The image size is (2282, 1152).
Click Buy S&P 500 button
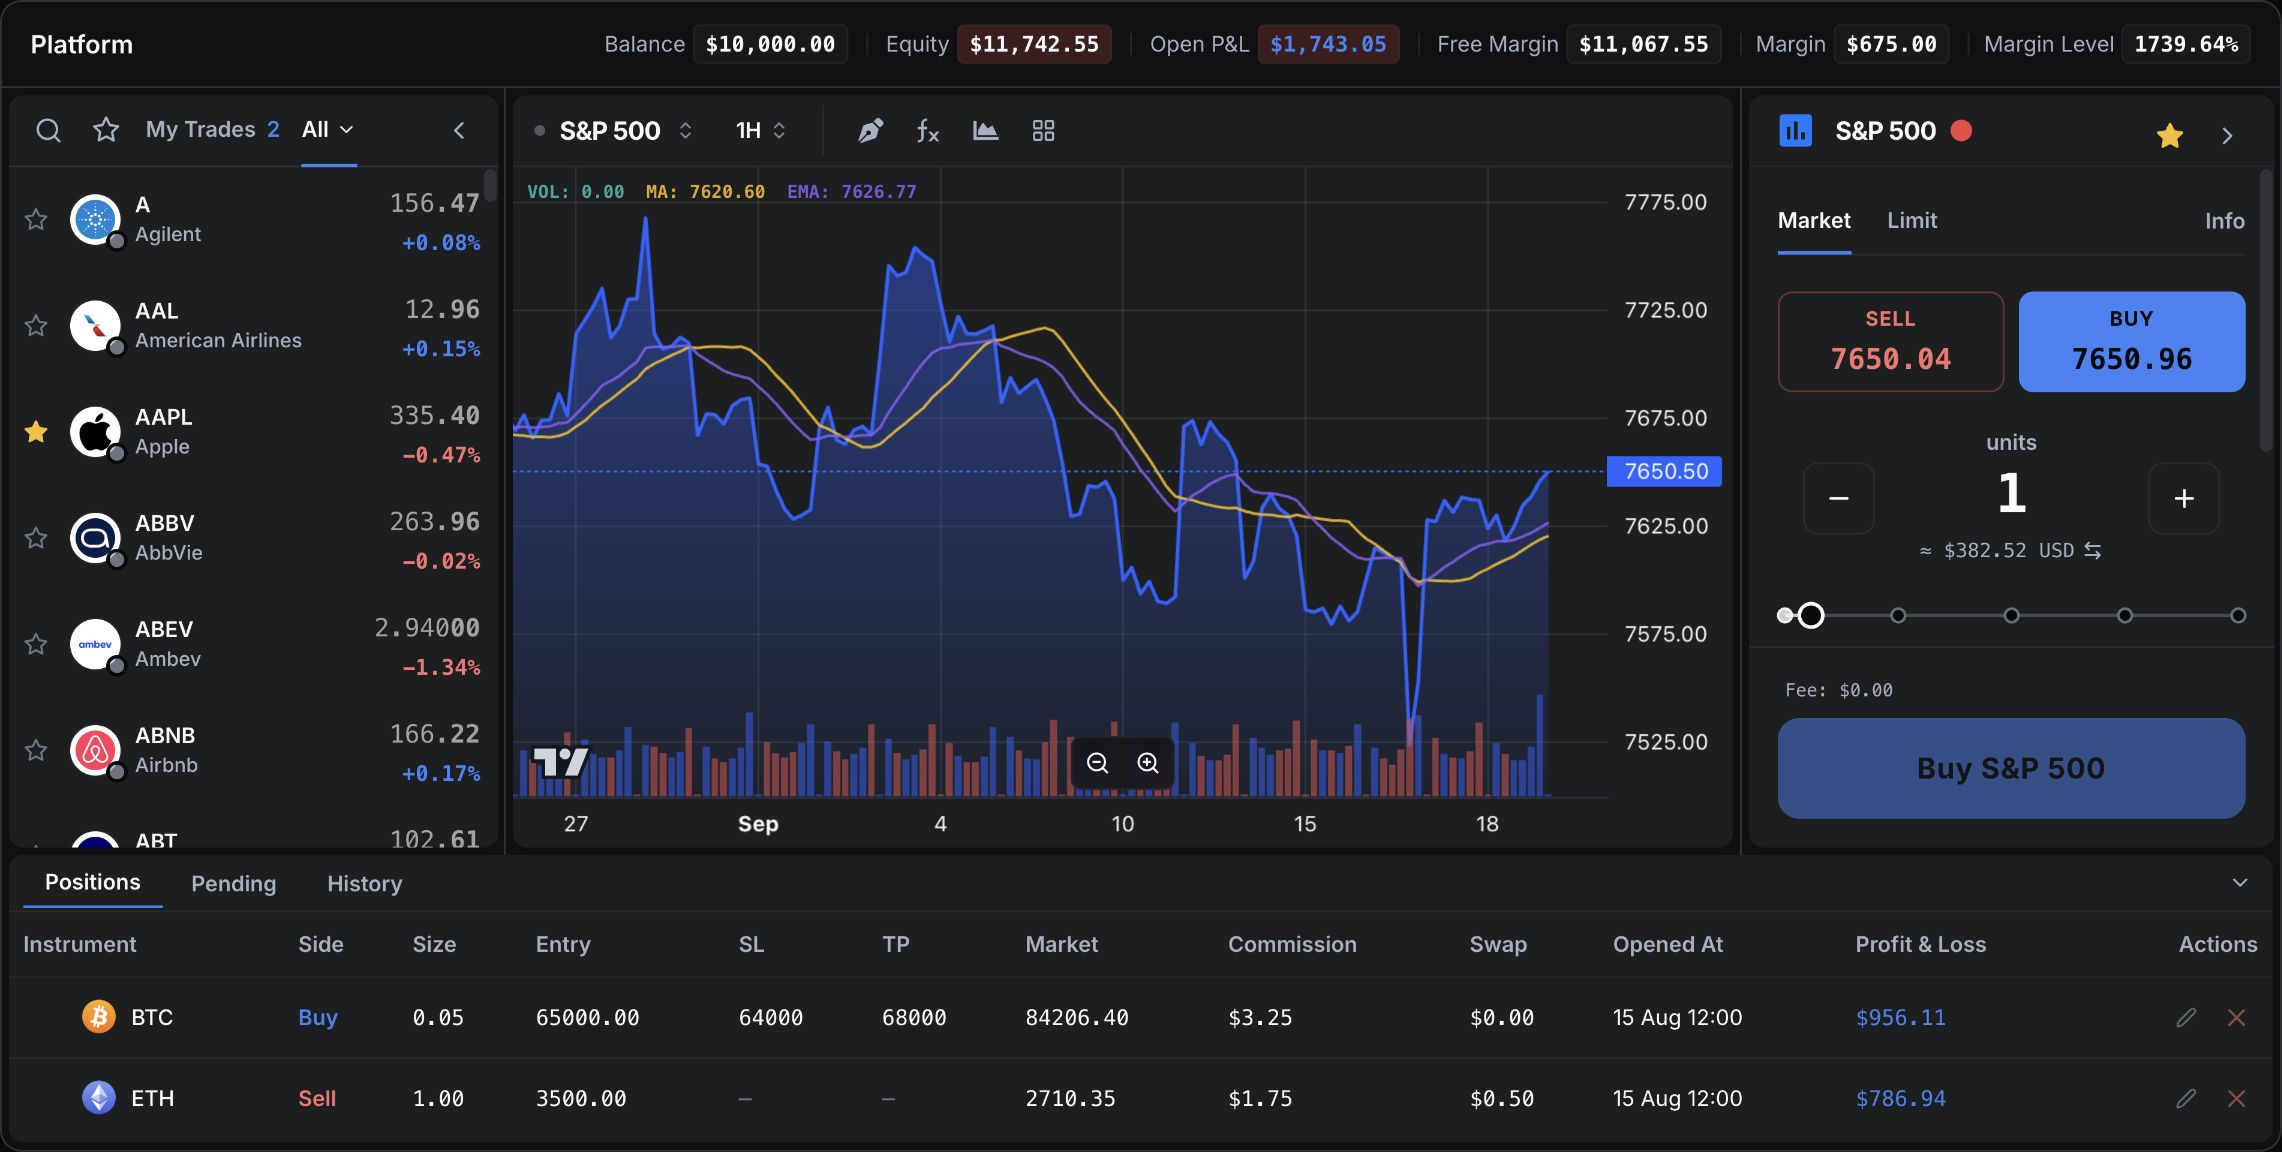coord(2011,768)
